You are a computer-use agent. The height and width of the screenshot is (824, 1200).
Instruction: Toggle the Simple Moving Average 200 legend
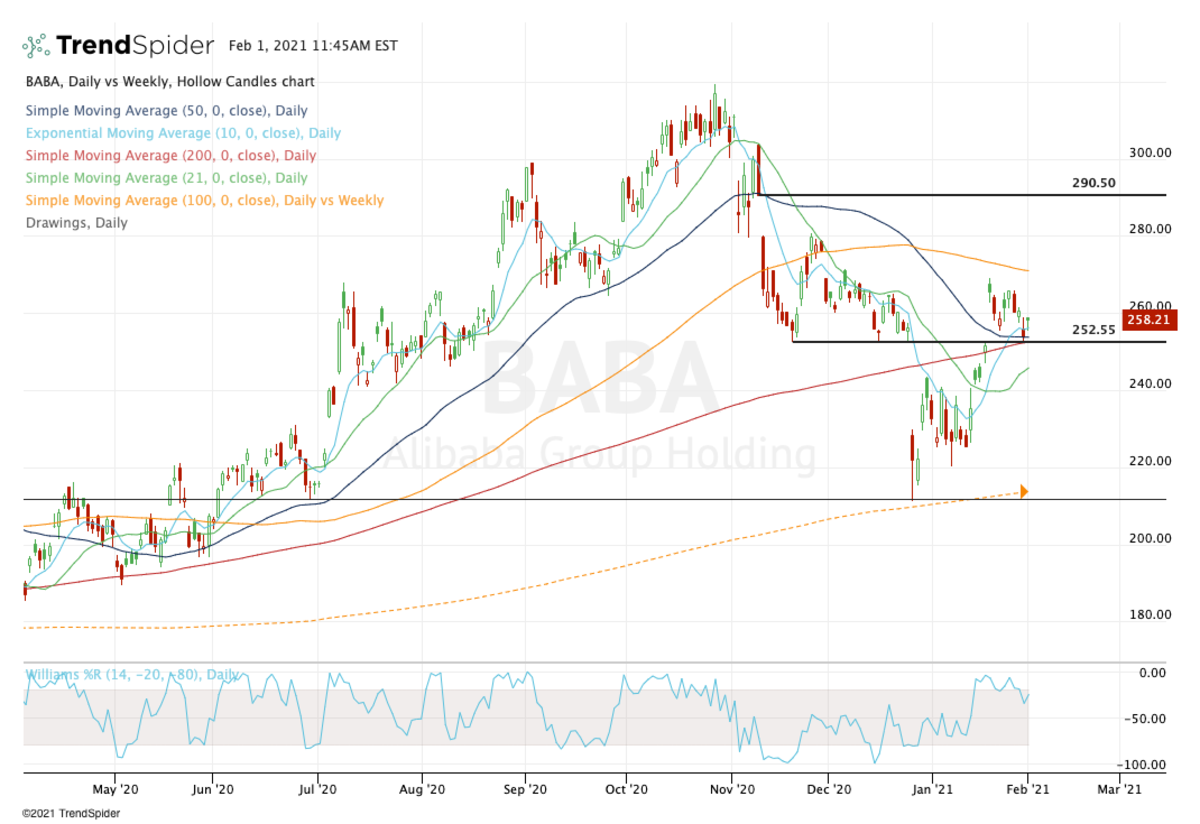pyautogui.click(x=168, y=156)
